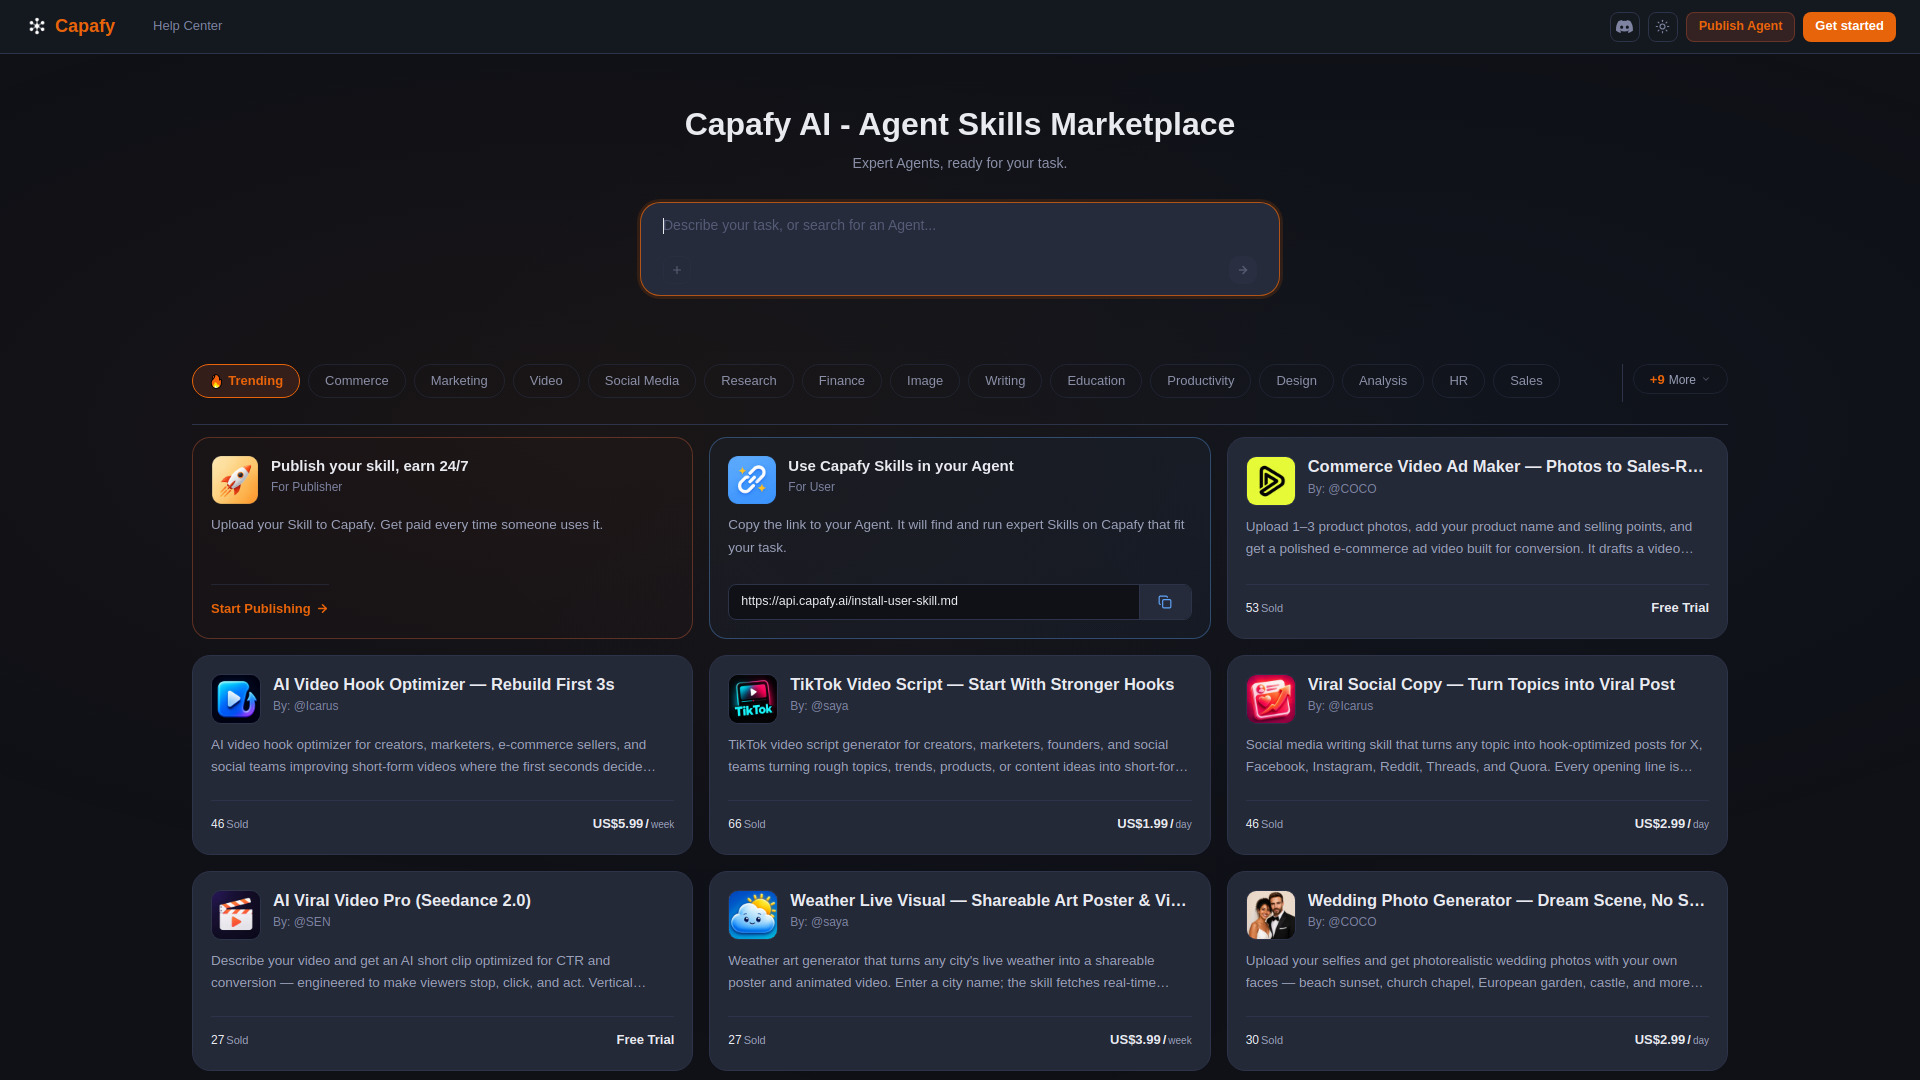The image size is (1920, 1080).
Task: Click the AI Viral Video Pro clapperboard icon
Action: tap(236, 915)
